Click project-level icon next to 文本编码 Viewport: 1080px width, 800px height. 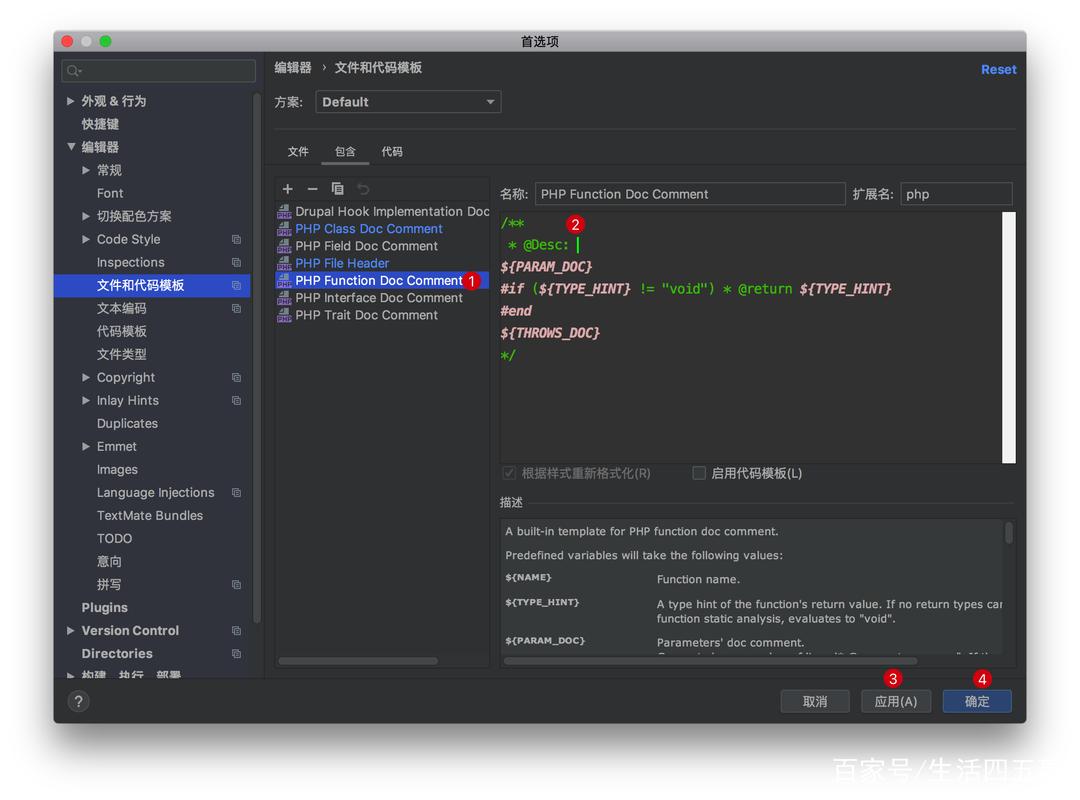(x=236, y=308)
